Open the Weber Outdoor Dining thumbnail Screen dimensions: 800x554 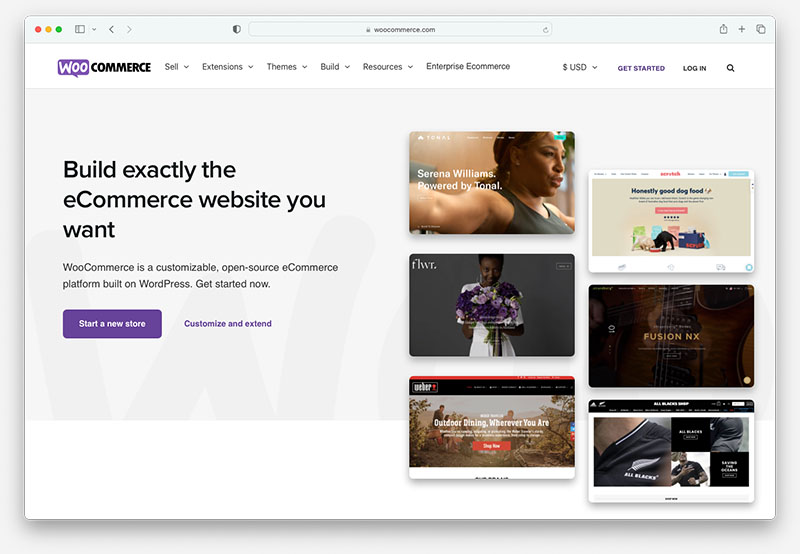pyautogui.click(x=492, y=427)
